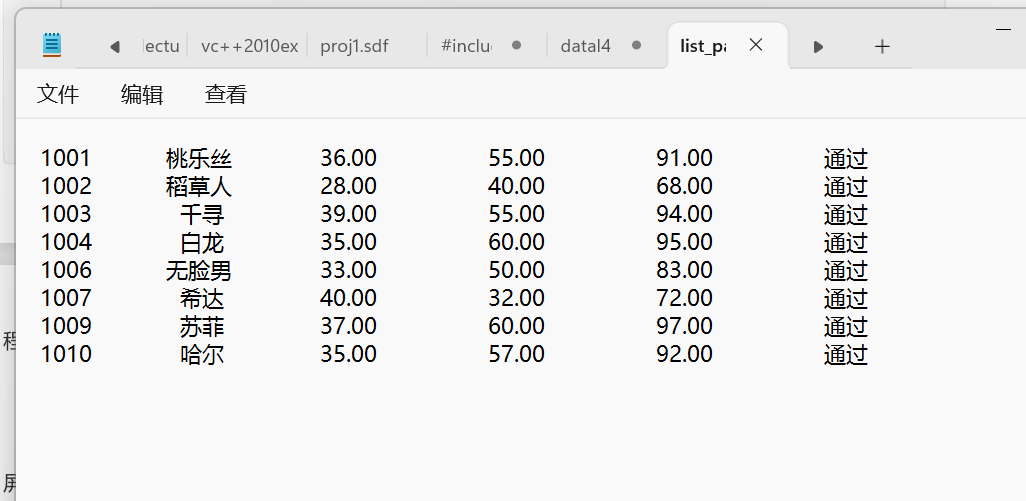Switch to the vc++2010ex tab

pos(249,46)
